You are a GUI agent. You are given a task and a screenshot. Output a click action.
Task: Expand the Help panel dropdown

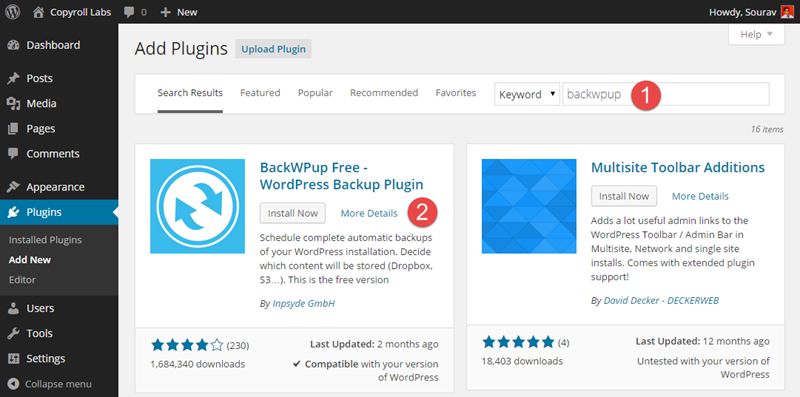click(757, 35)
